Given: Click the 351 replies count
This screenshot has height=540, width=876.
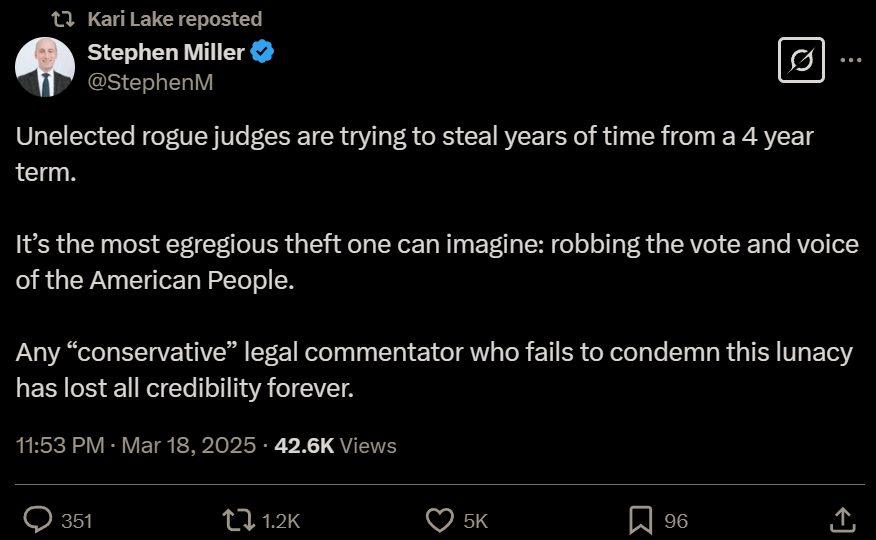Looking at the screenshot, I should [76, 520].
